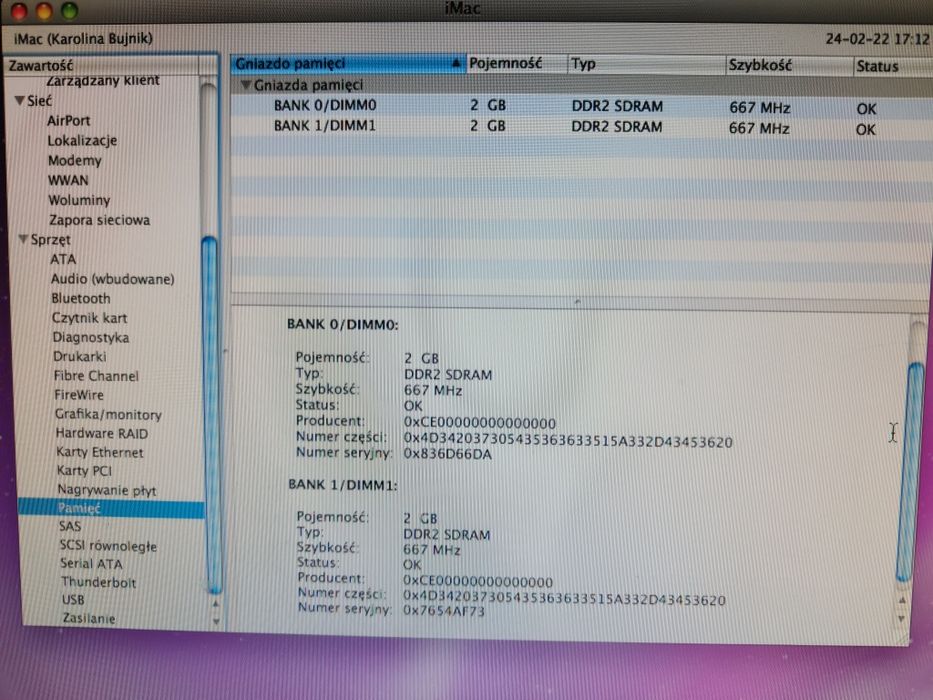Select FireWire in the sidebar
This screenshot has width=933, height=700.
tap(79, 395)
